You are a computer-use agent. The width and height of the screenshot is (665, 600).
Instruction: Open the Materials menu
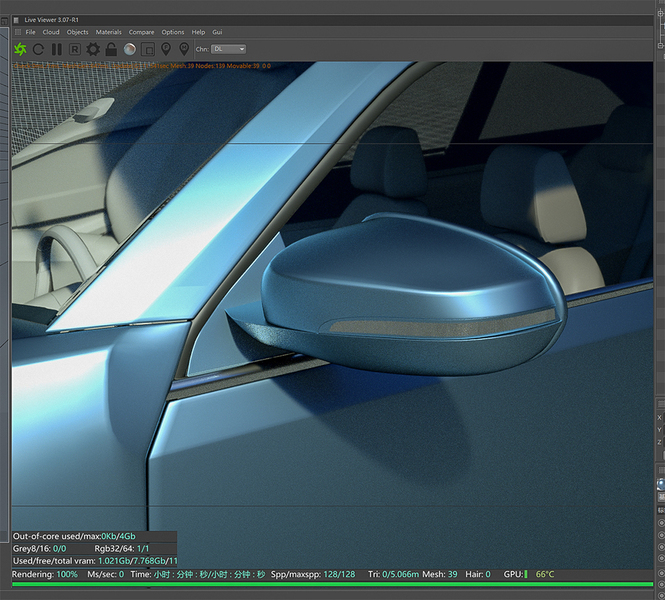coord(109,32)
